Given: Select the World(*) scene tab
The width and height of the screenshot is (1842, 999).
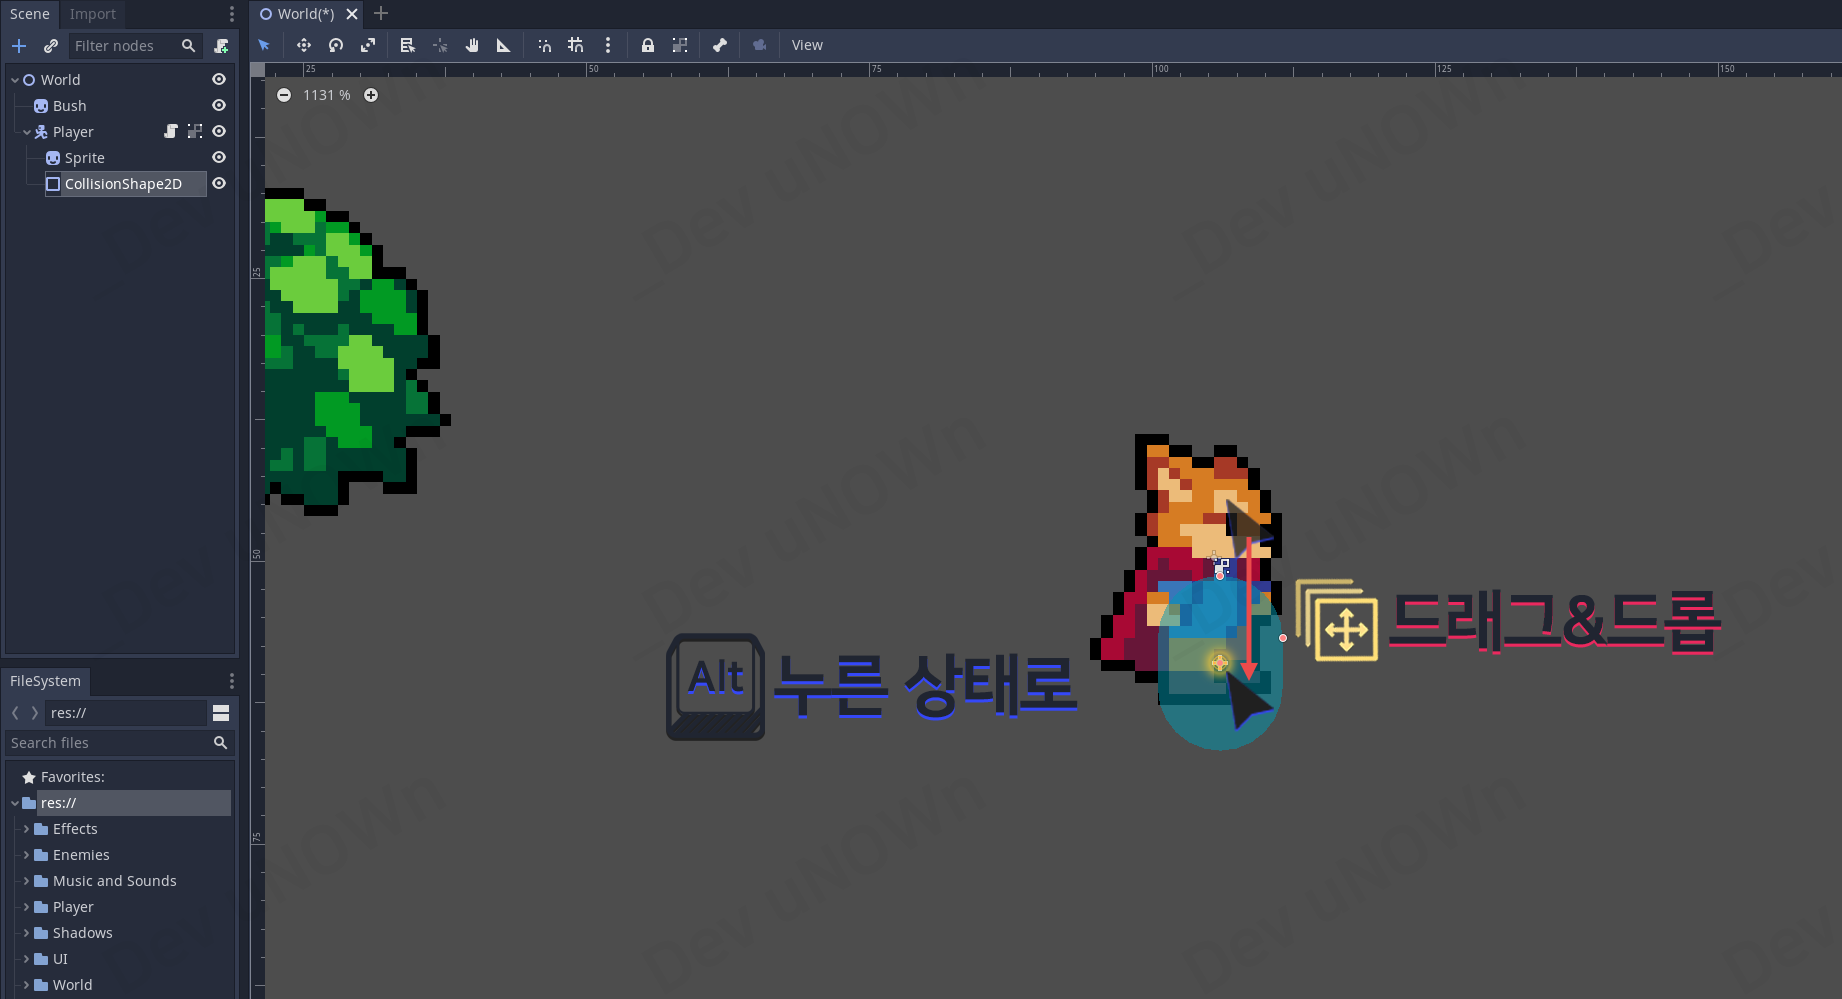Looking at the screenshot, I should pyautogui.click(x=306, y=14).
